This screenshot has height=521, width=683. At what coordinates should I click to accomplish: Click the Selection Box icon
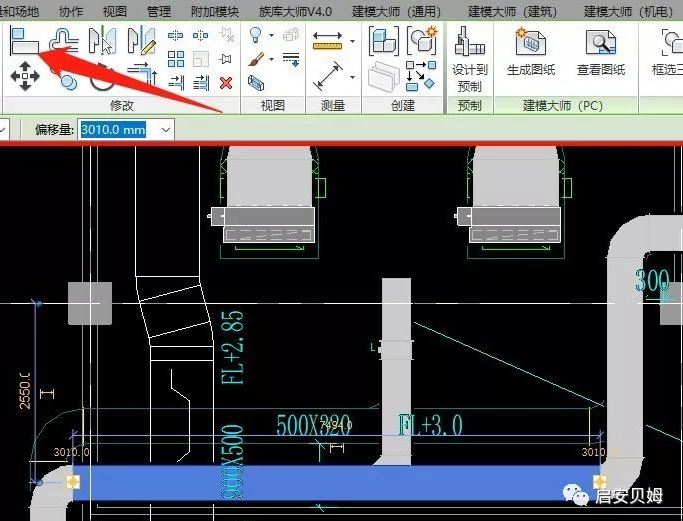[256, 82]
